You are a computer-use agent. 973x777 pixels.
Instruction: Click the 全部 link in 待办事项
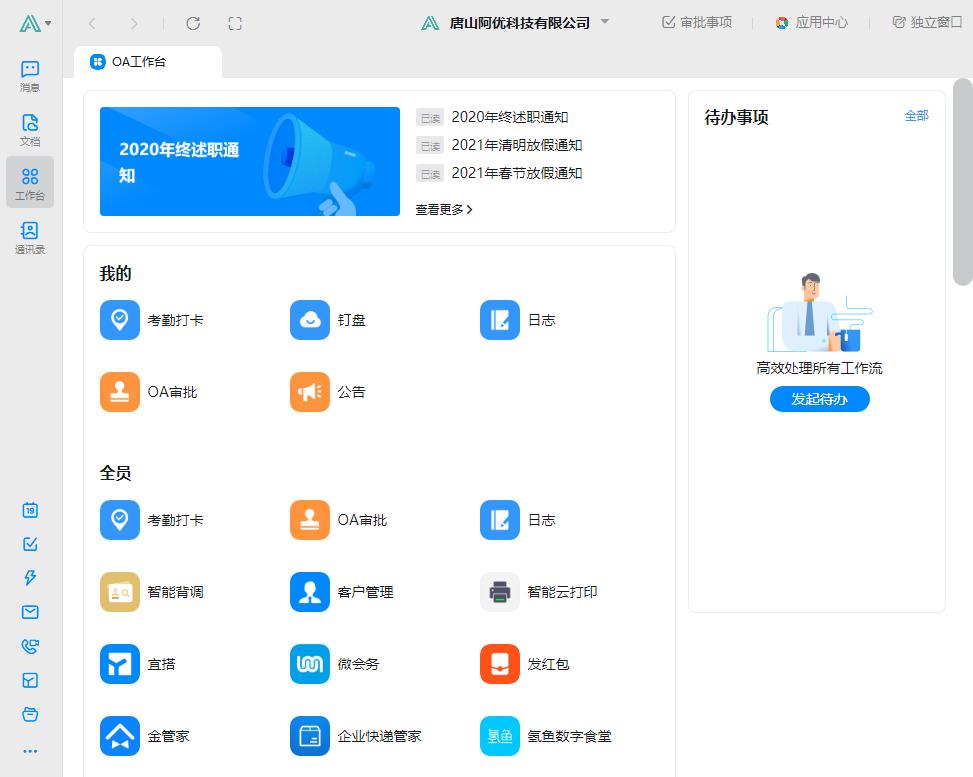pyautogui.click(x=916, y=116)
